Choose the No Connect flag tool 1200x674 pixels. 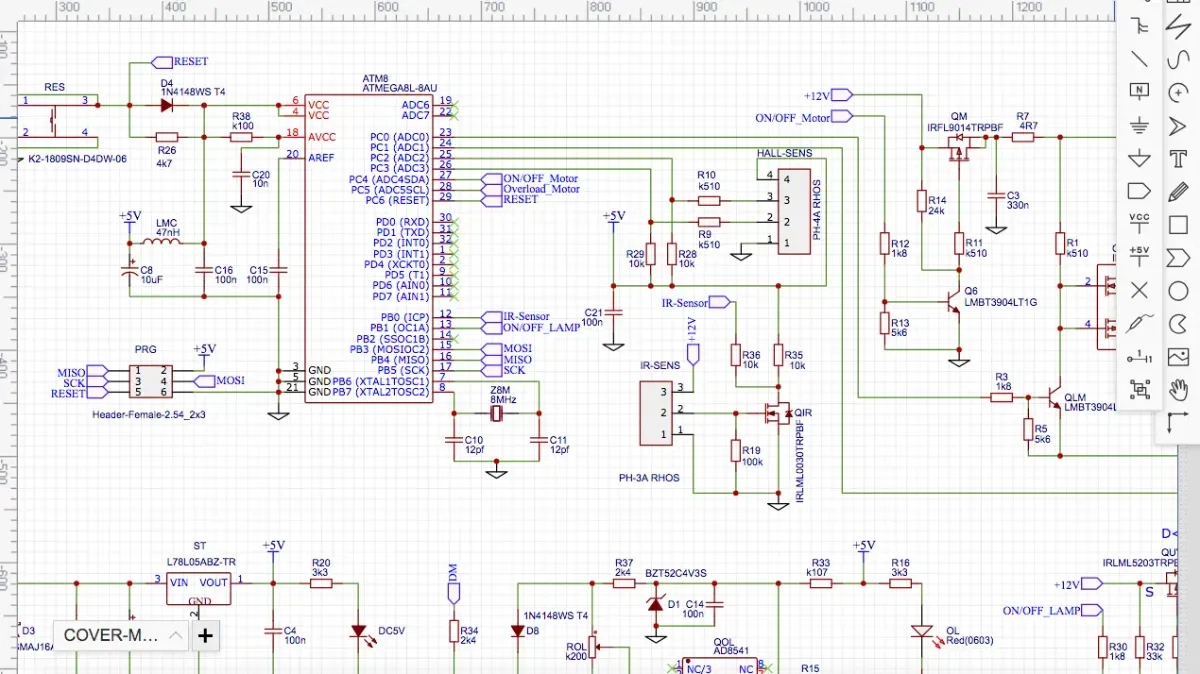(1139, 290)
